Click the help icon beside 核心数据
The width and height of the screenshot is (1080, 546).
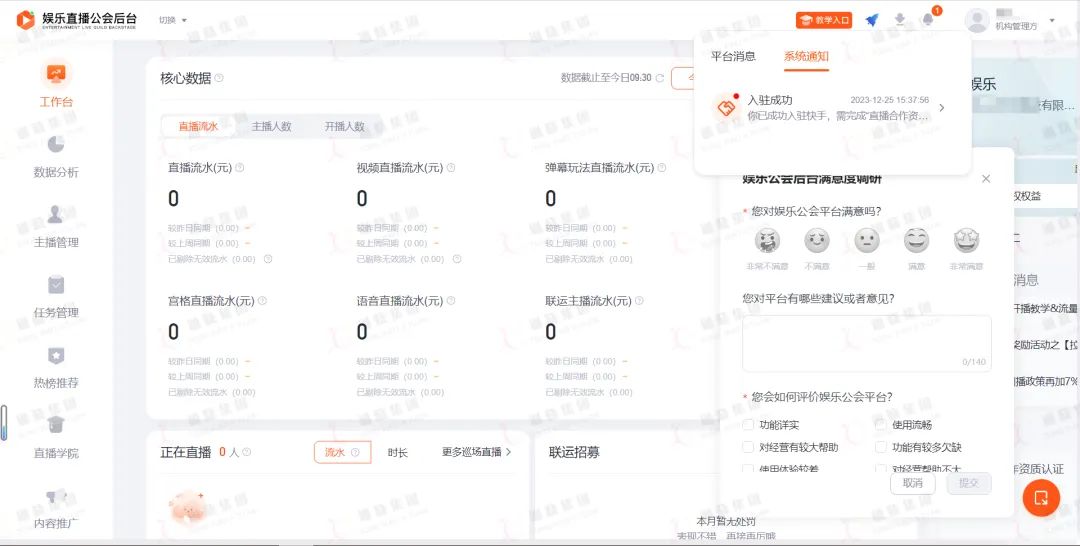219,78
